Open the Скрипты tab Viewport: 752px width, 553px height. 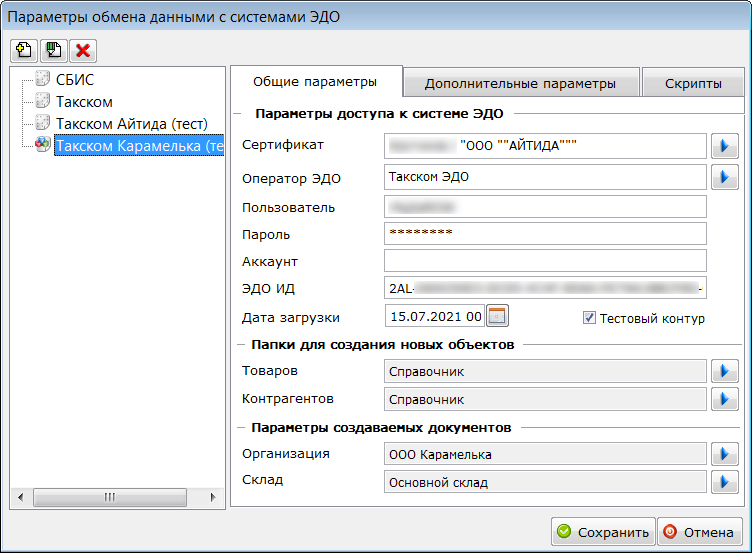(x=693, y=84)
